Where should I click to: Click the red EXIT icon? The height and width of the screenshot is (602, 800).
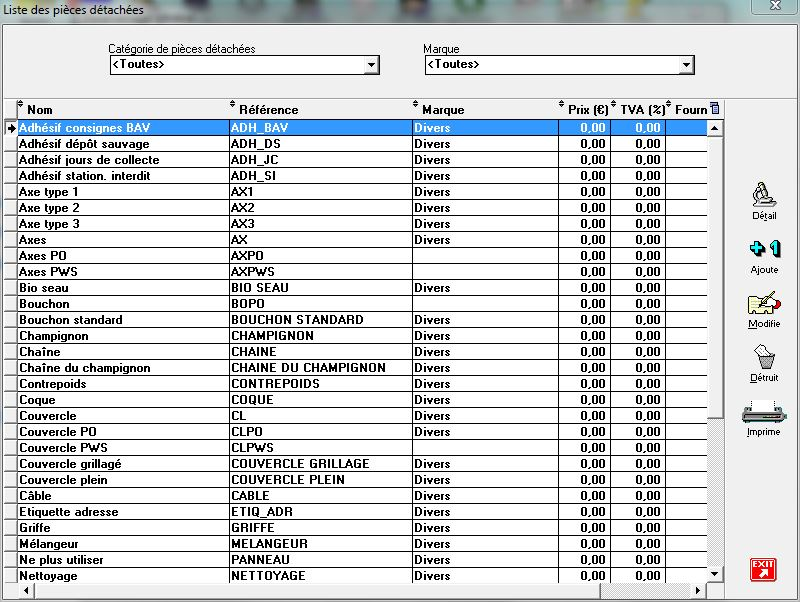pyautogui.click(x=763, y=569)
